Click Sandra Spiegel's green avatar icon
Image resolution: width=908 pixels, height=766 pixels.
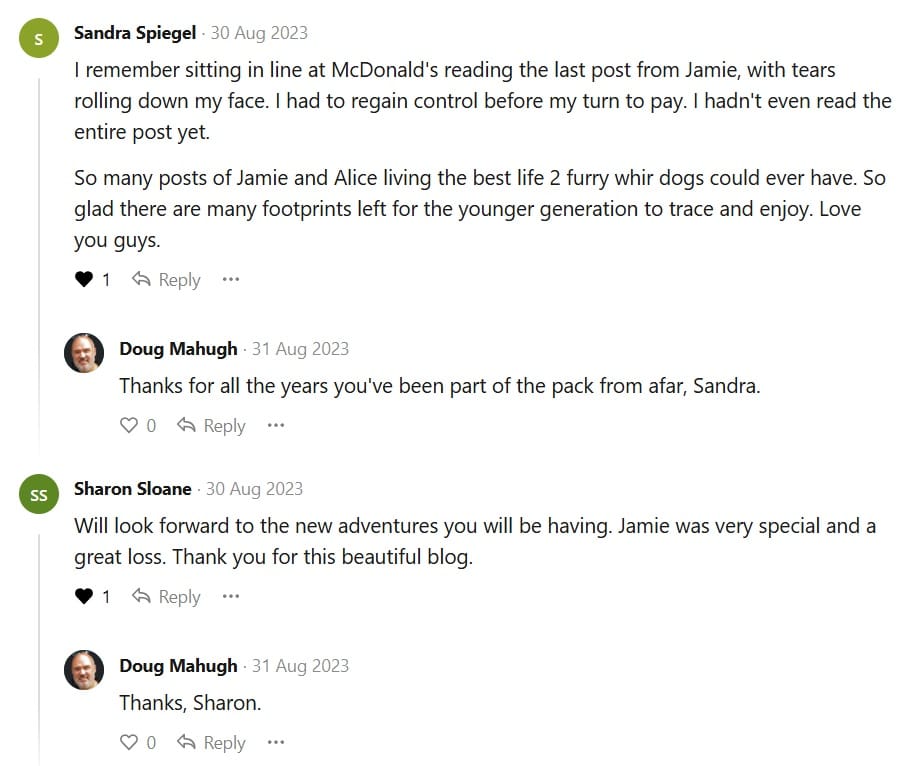pyautogui.click(x=39, y=39)
